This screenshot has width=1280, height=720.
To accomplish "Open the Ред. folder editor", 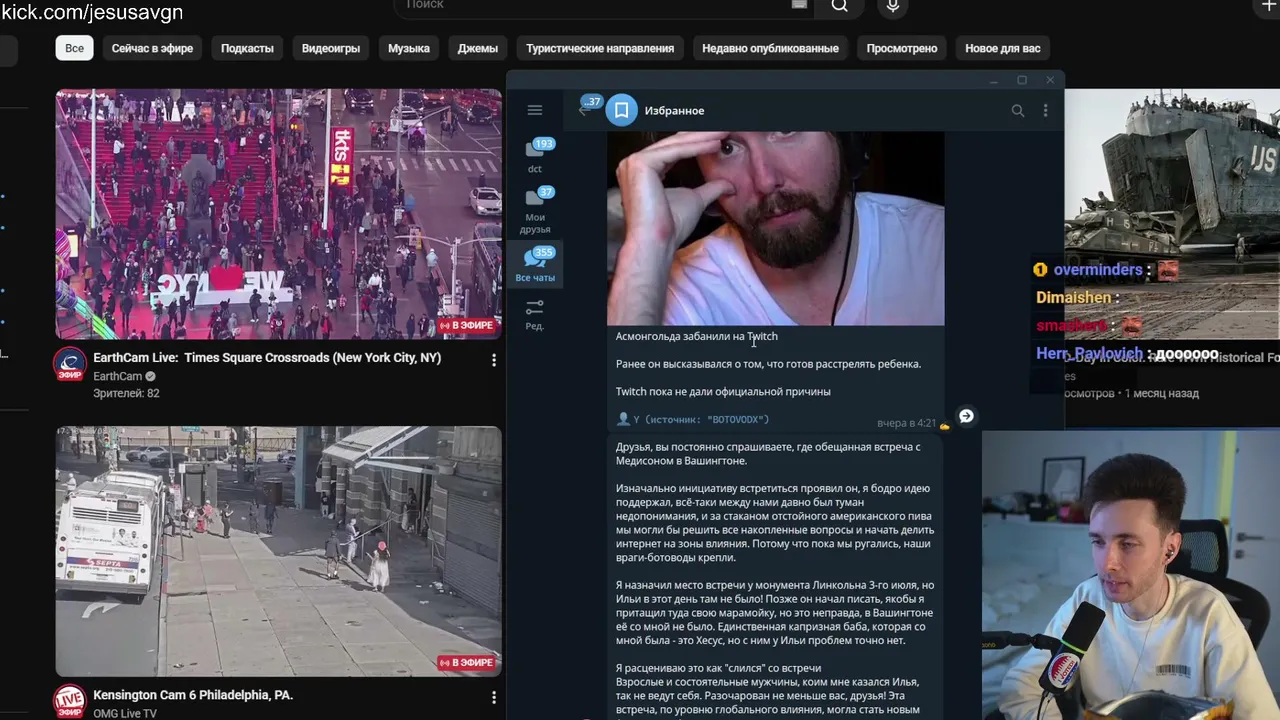I will click(535, 314).
